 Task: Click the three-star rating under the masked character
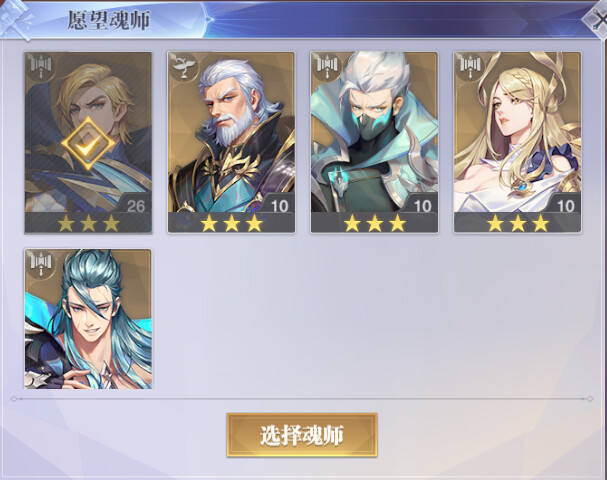click(x=375, y=223)
